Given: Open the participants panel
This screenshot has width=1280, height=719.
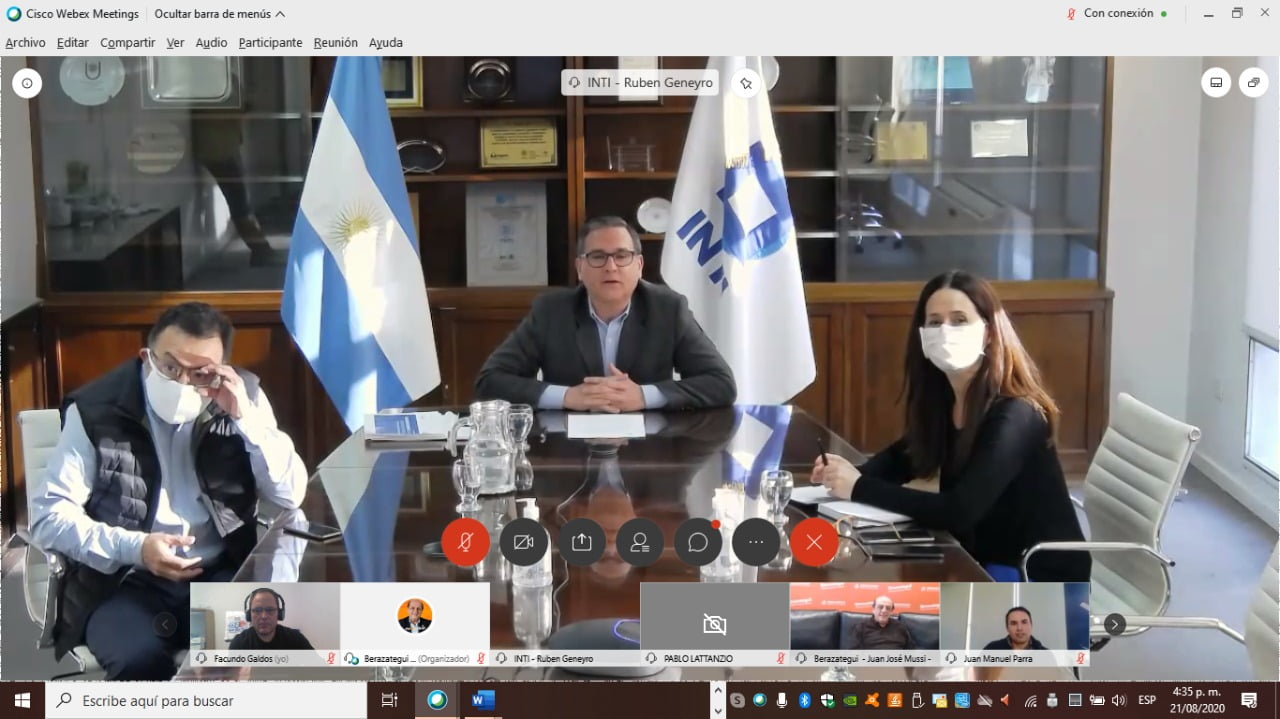Looking at the screenshot, I should pyautogui.click(x=640, y=542).
